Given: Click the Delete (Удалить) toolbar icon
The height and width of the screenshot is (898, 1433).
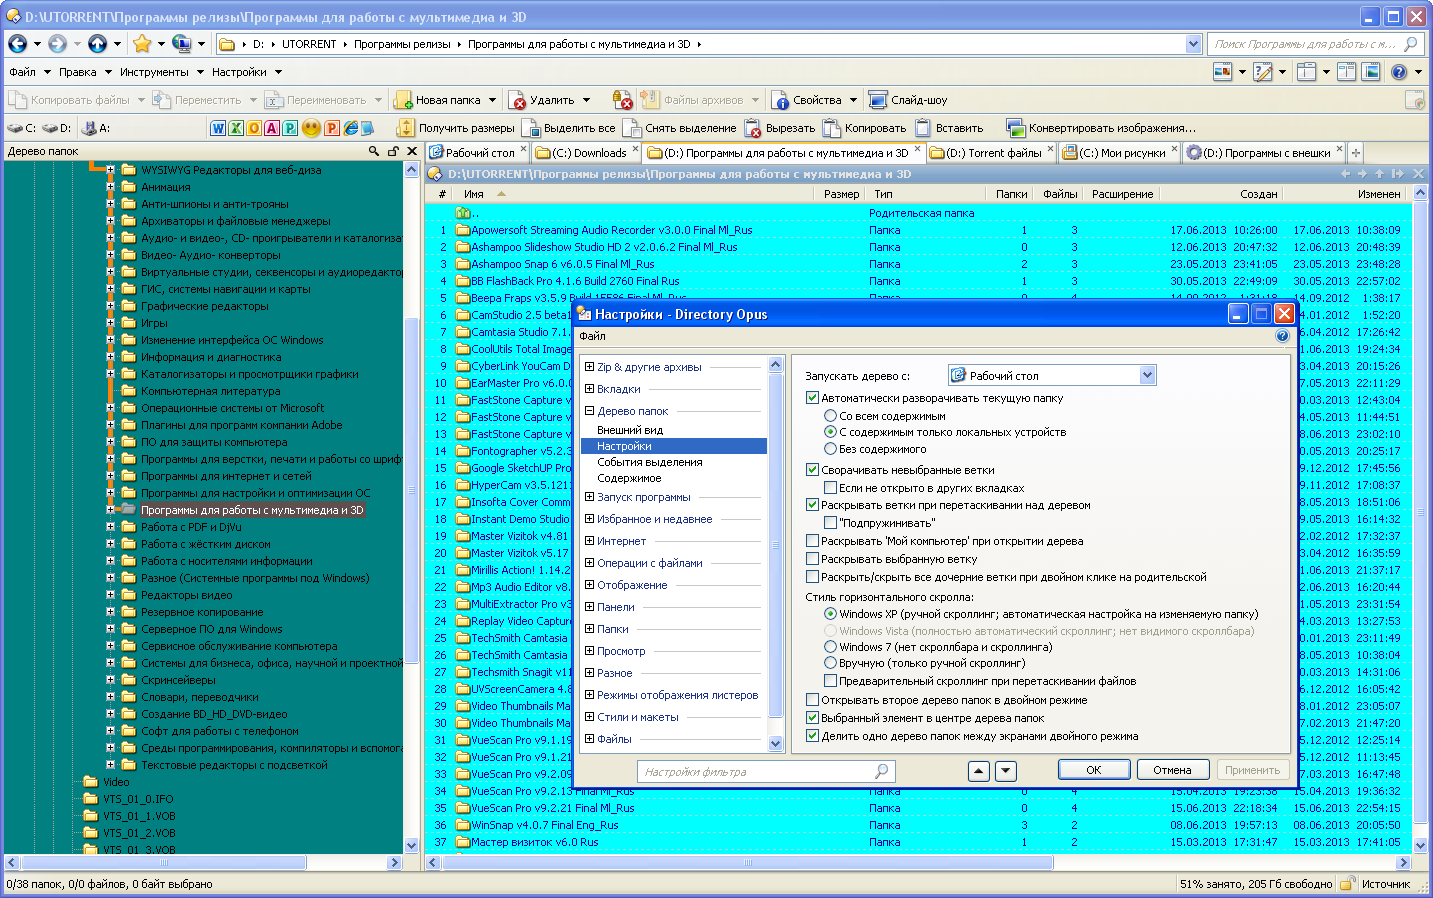Looking at the screenshot, I should click(517, 100).
